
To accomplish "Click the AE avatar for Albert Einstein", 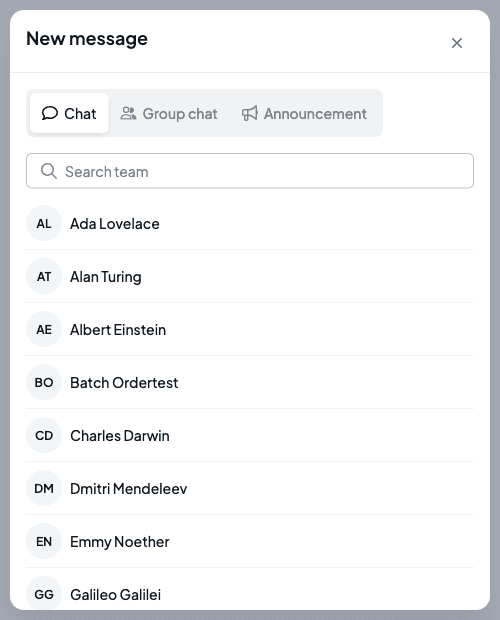I will (x=44, y=329).
